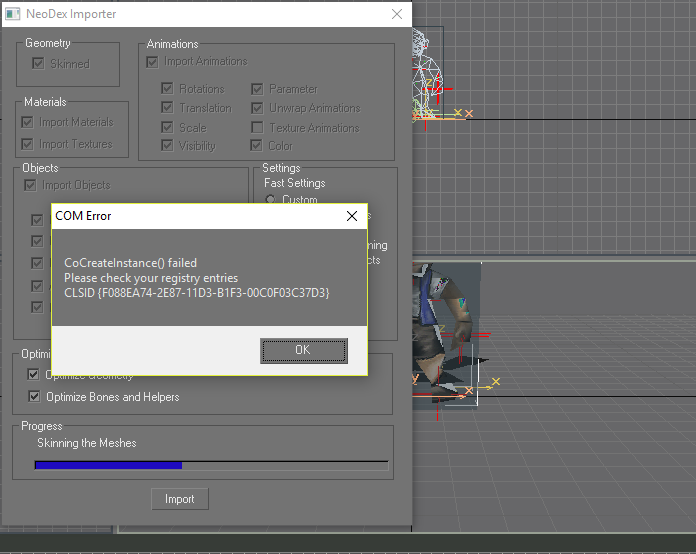Toggle Unwrap Animations checkbox
The image size is (696, 554).
[x=257, y=108]
